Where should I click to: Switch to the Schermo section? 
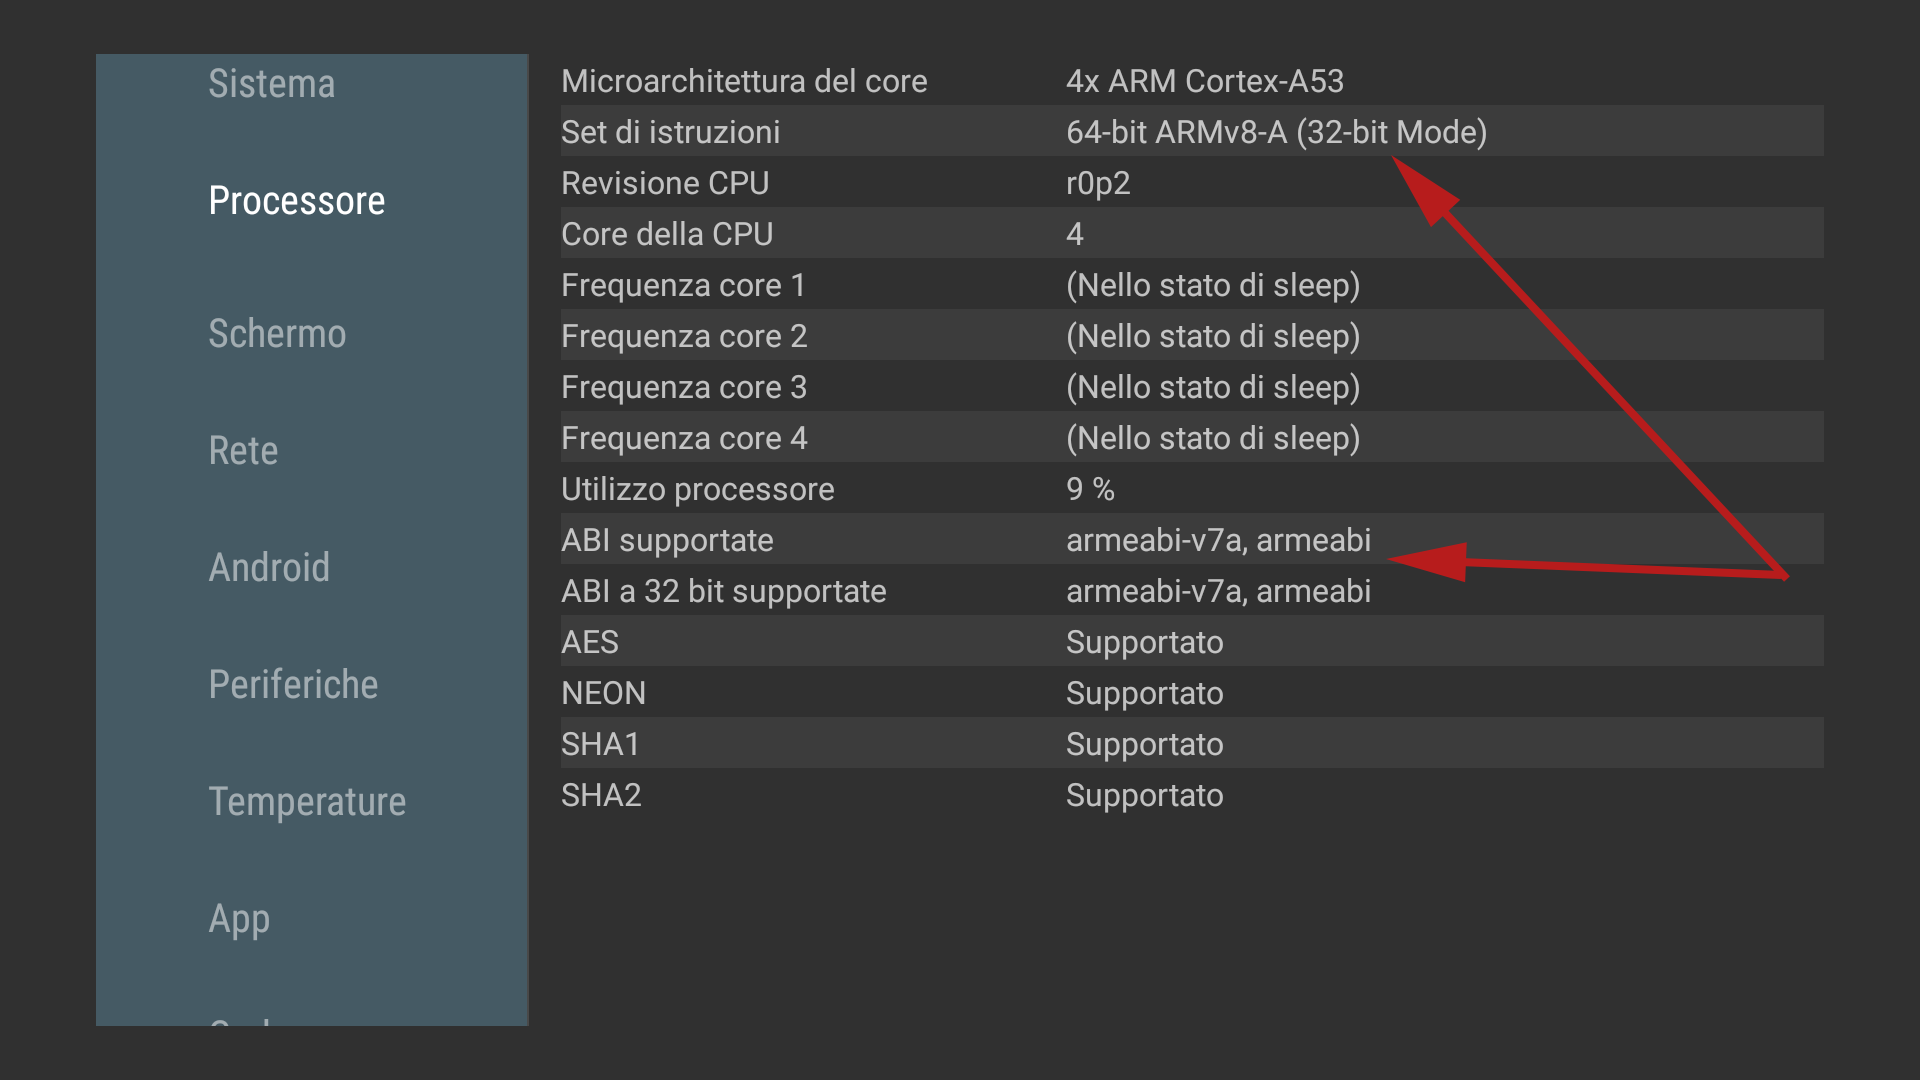pos(278,334)
